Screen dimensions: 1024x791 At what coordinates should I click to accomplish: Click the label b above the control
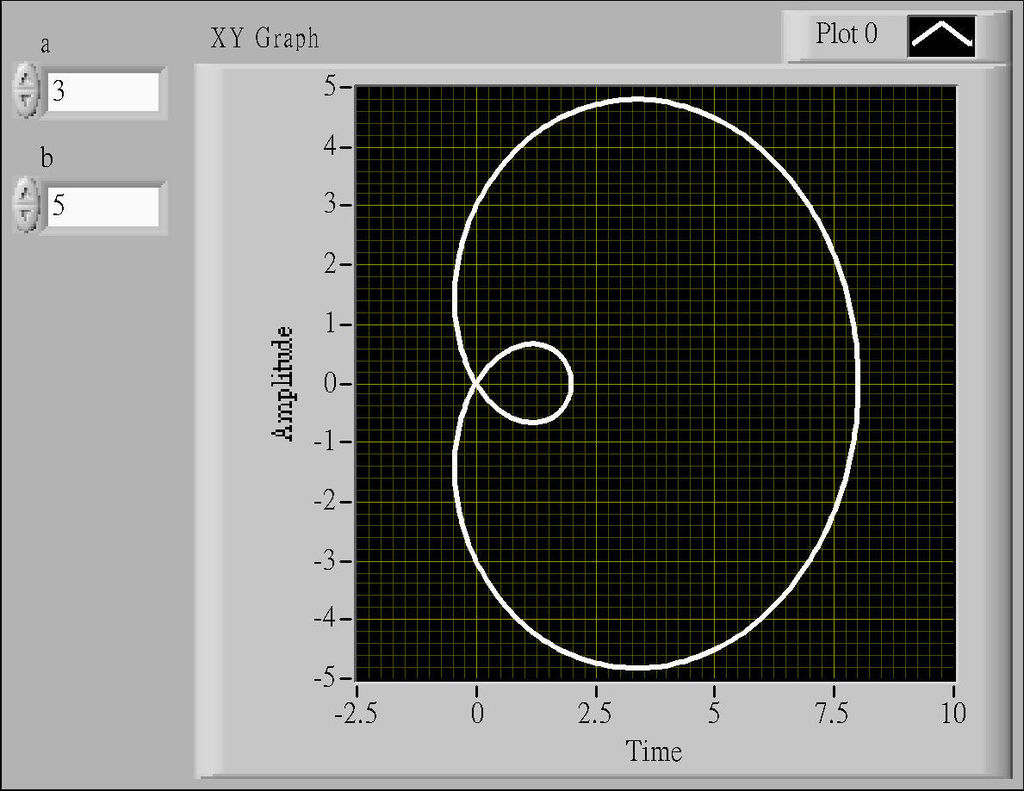point(46,157)
